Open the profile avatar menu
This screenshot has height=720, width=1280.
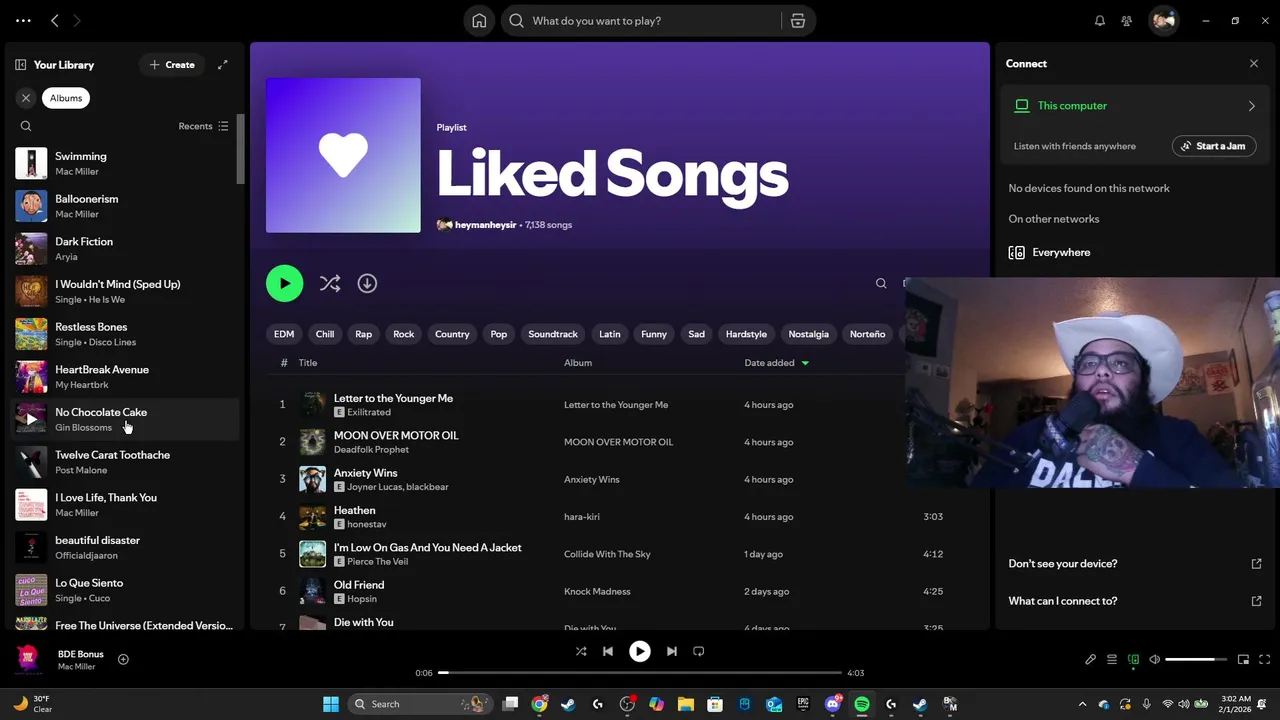pos(1163,21)
